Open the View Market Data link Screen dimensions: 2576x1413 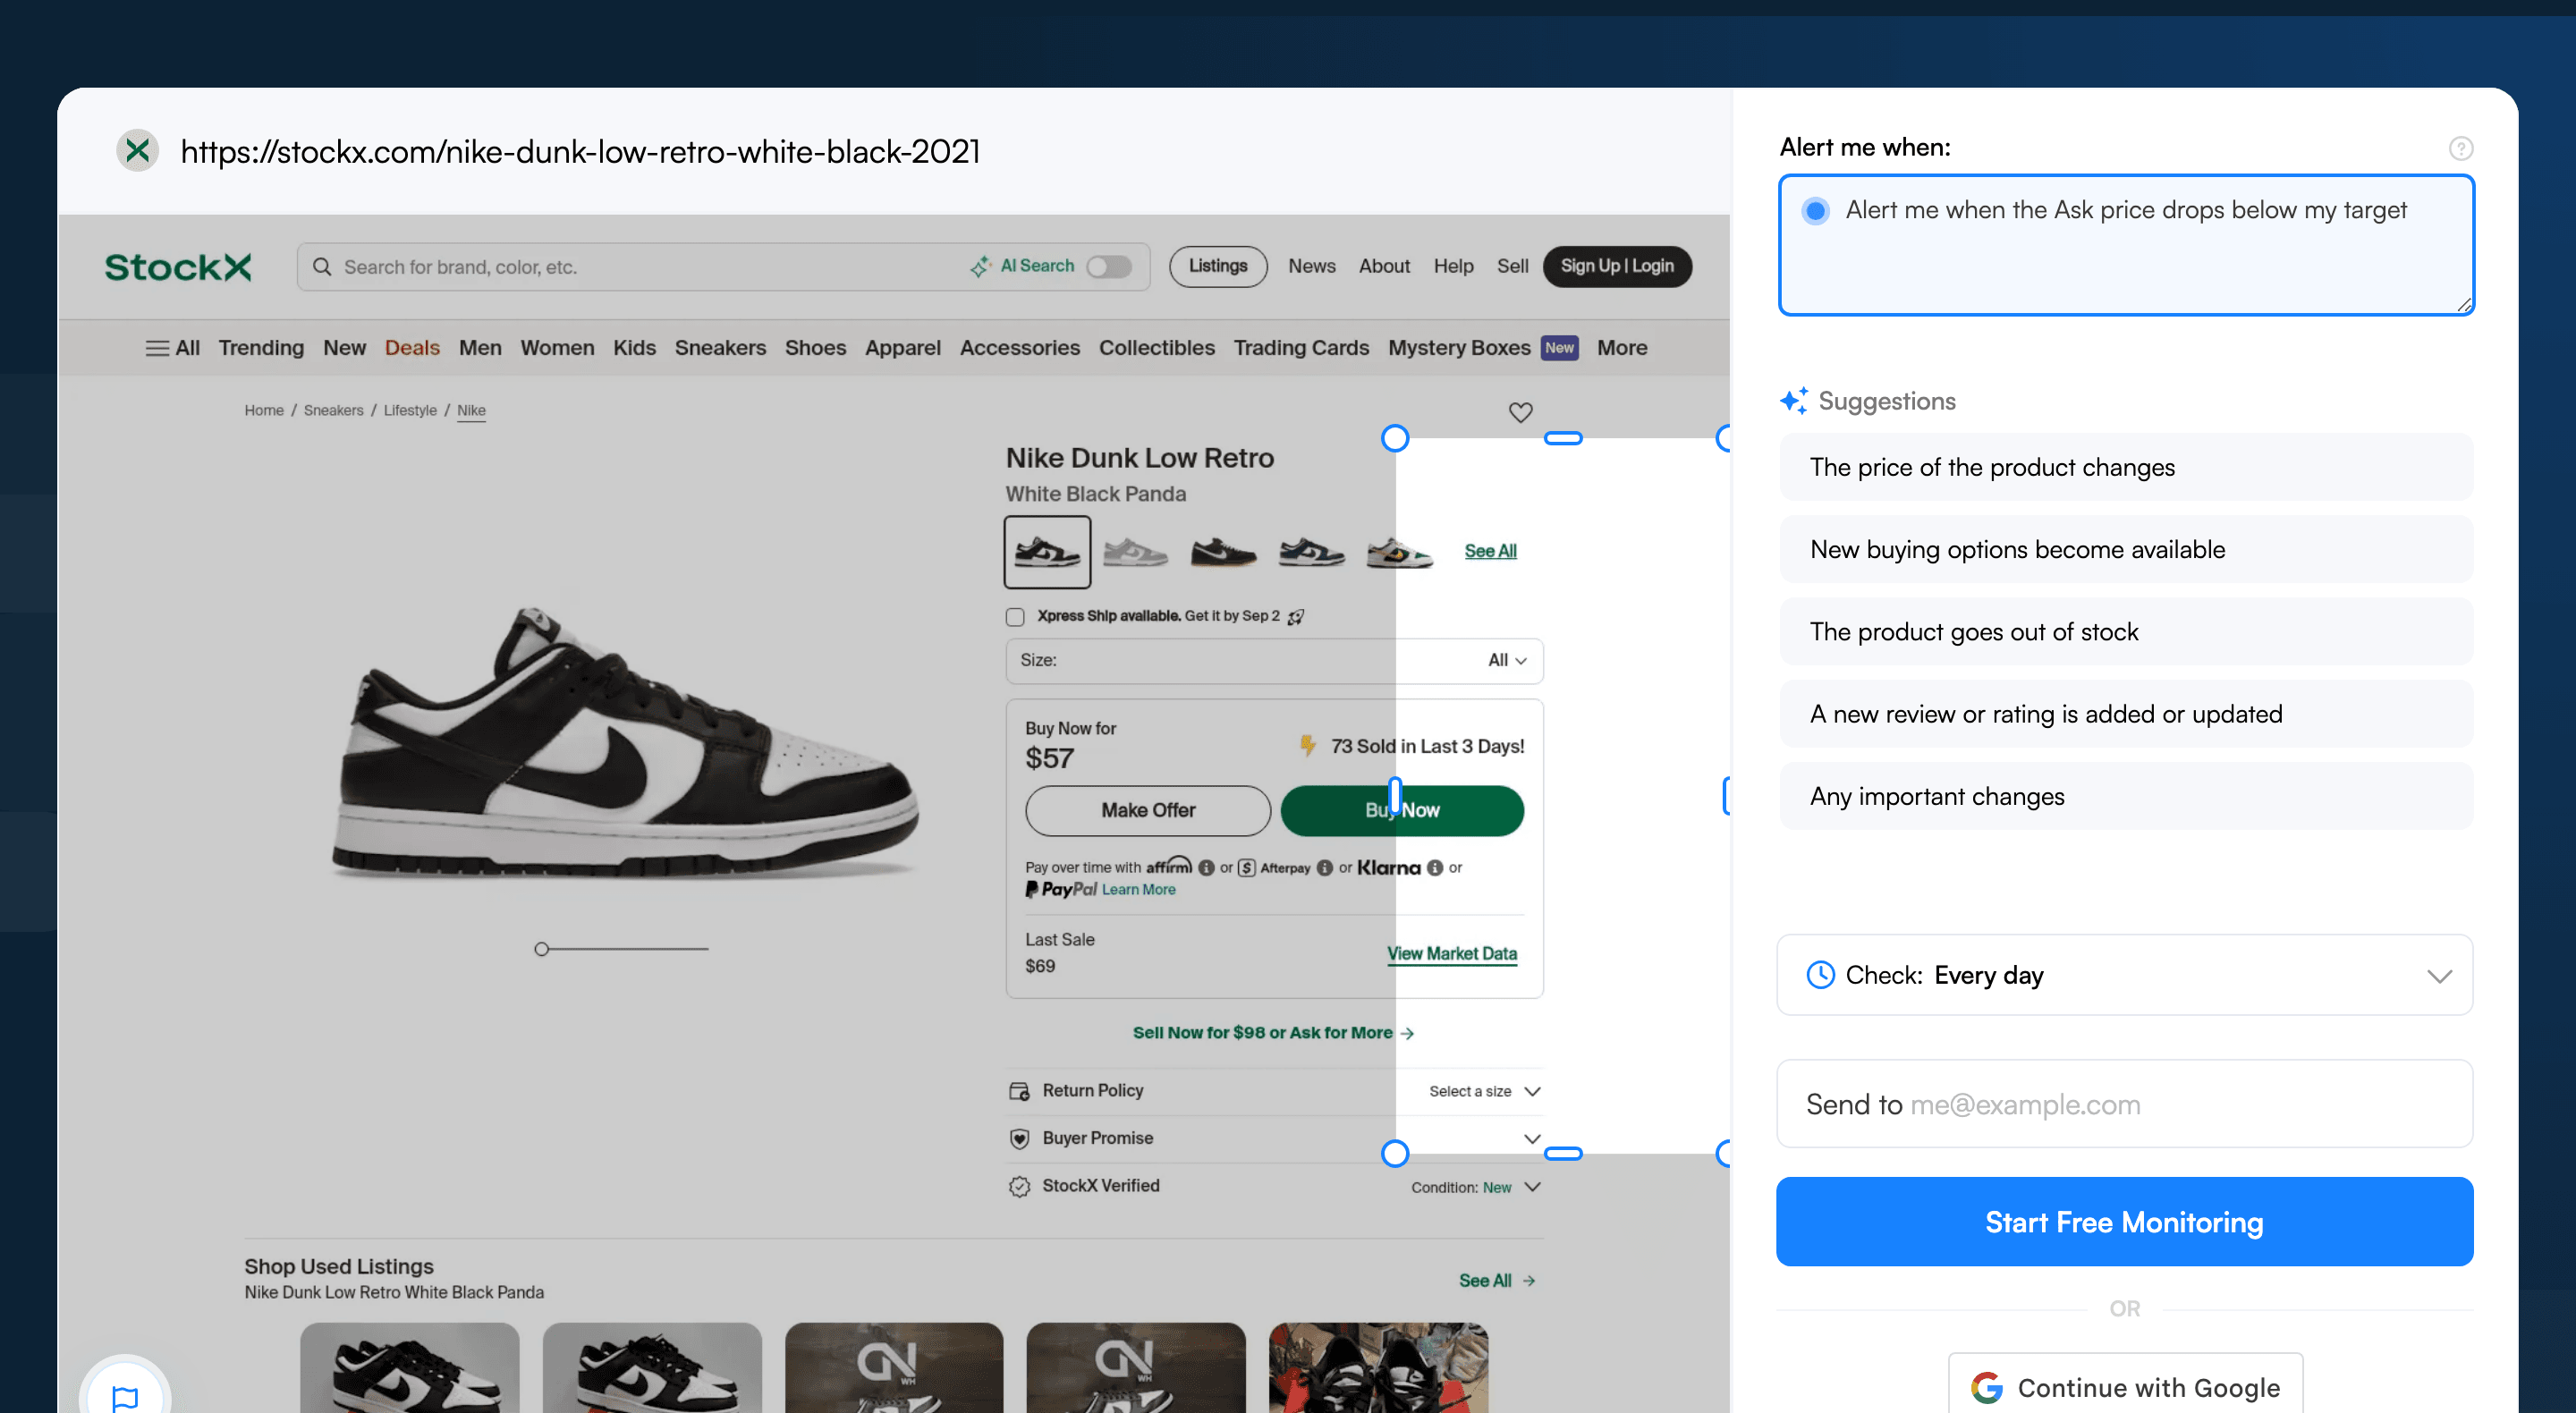point(1452,954)
